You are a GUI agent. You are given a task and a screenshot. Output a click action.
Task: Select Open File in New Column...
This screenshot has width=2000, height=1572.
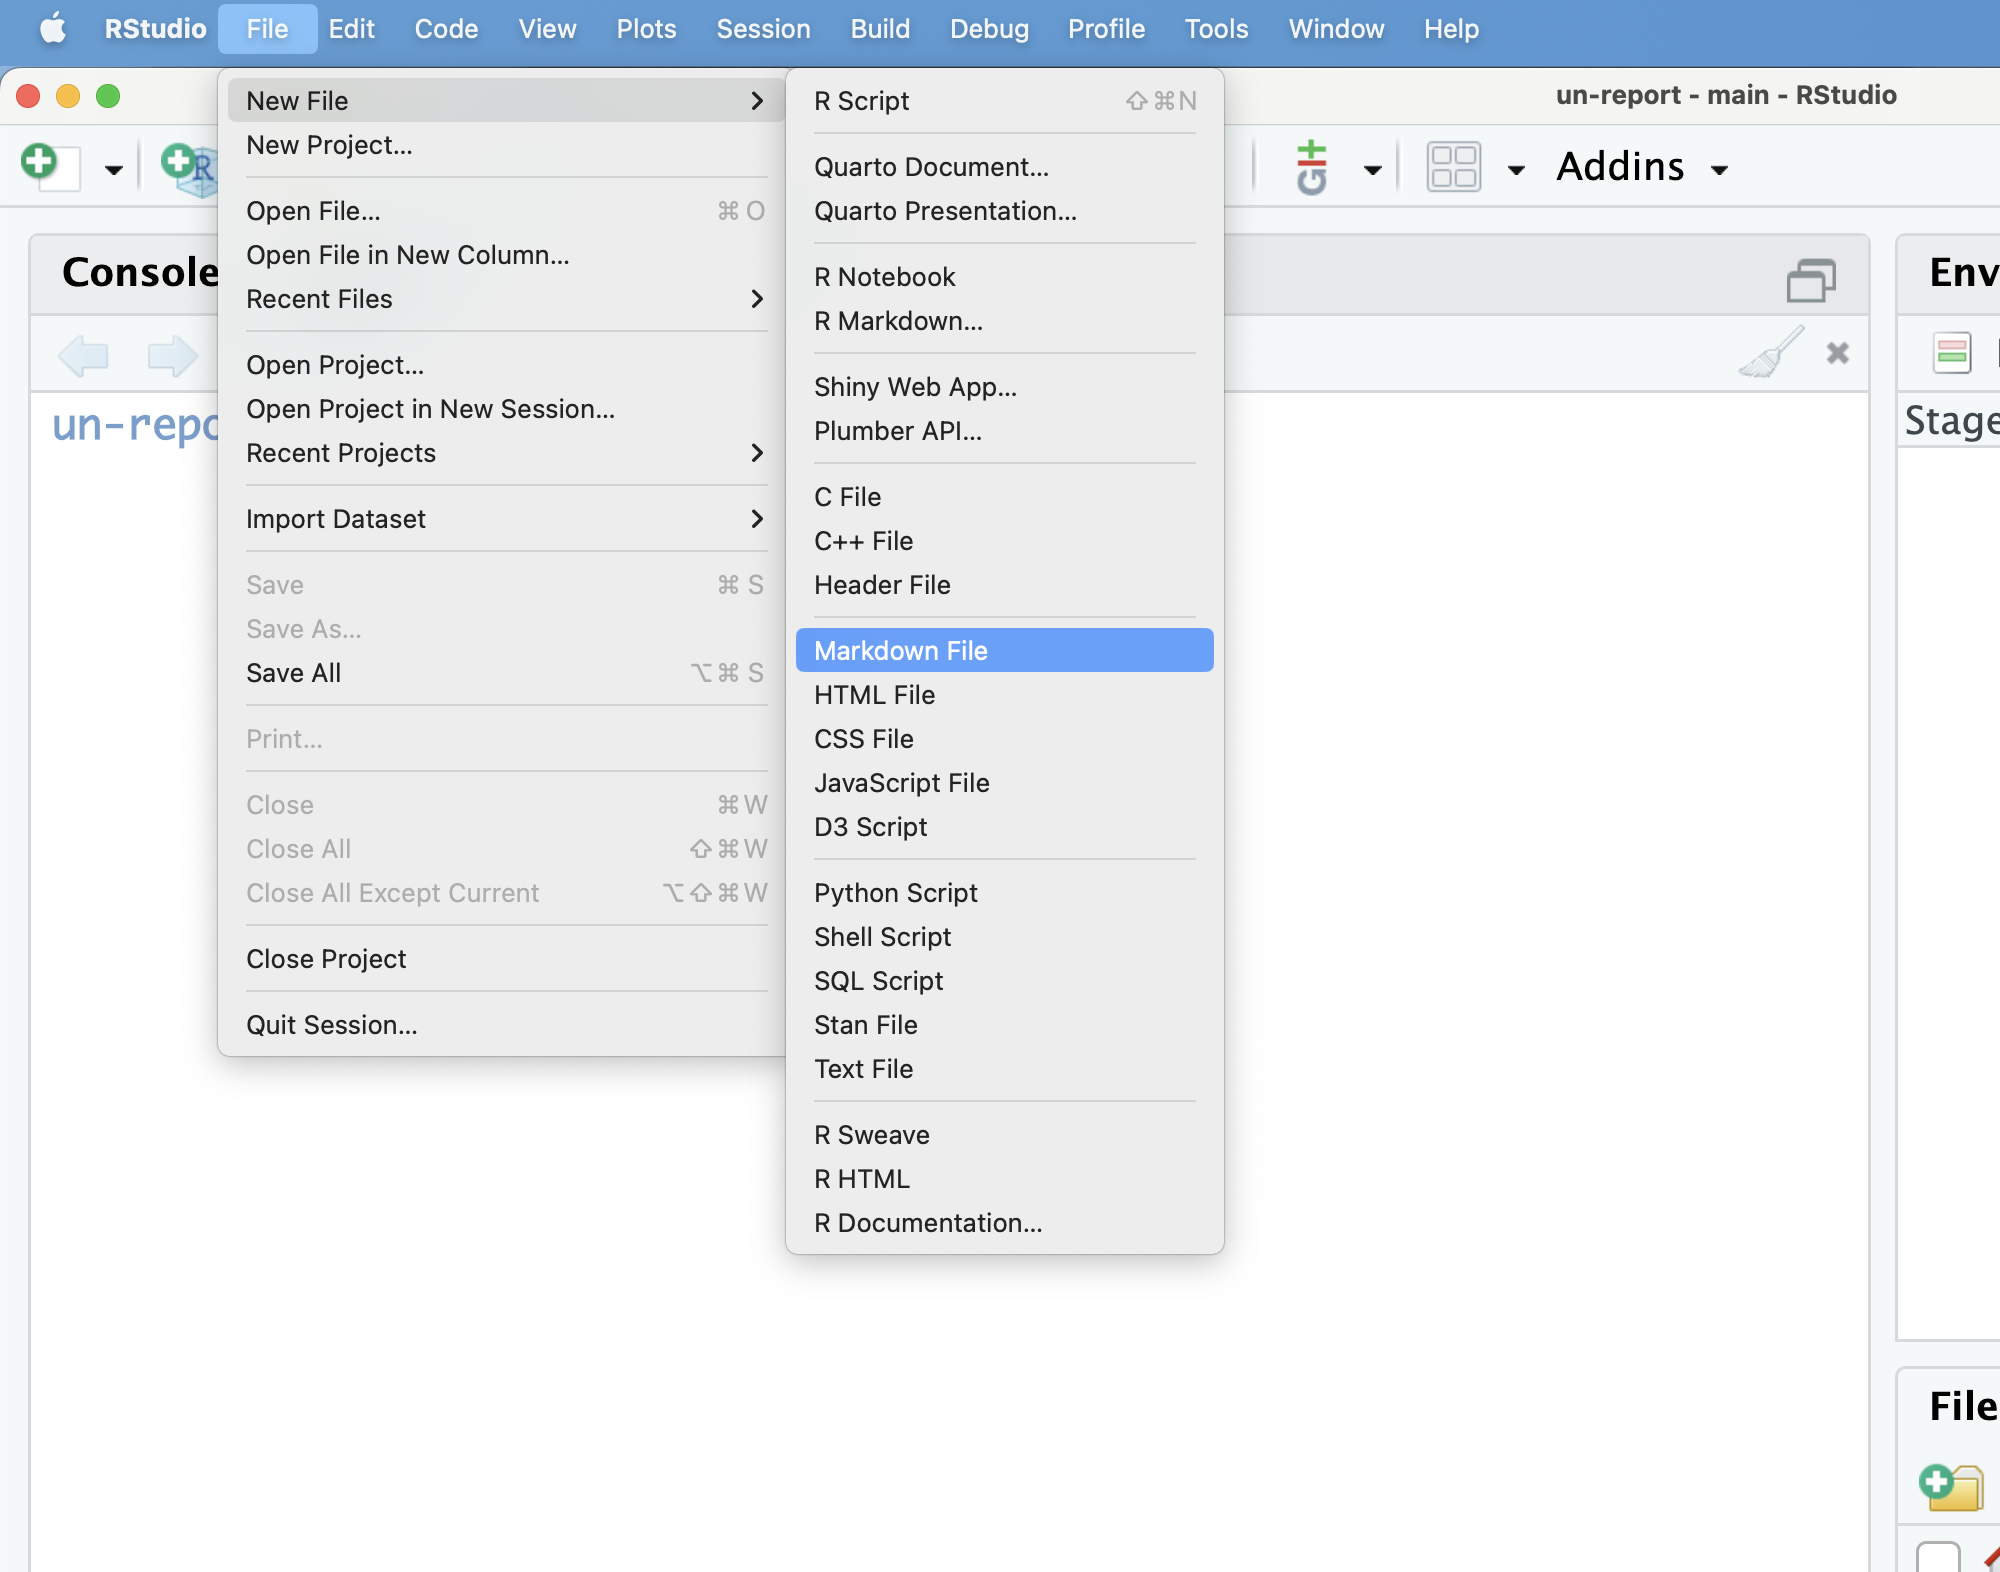506,255
